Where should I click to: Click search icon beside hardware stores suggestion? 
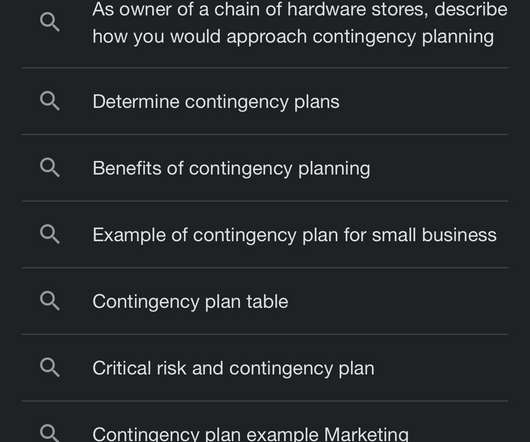(50, 22)
